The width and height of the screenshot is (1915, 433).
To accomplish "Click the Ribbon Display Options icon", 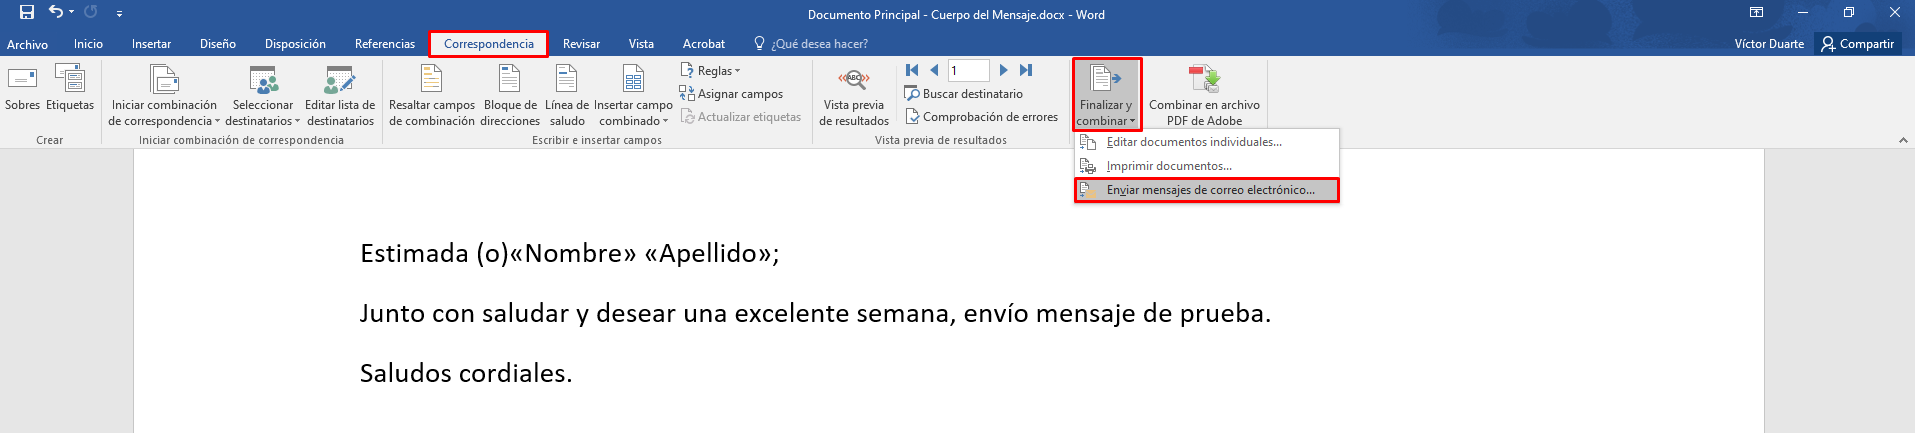I will 1756,13.
